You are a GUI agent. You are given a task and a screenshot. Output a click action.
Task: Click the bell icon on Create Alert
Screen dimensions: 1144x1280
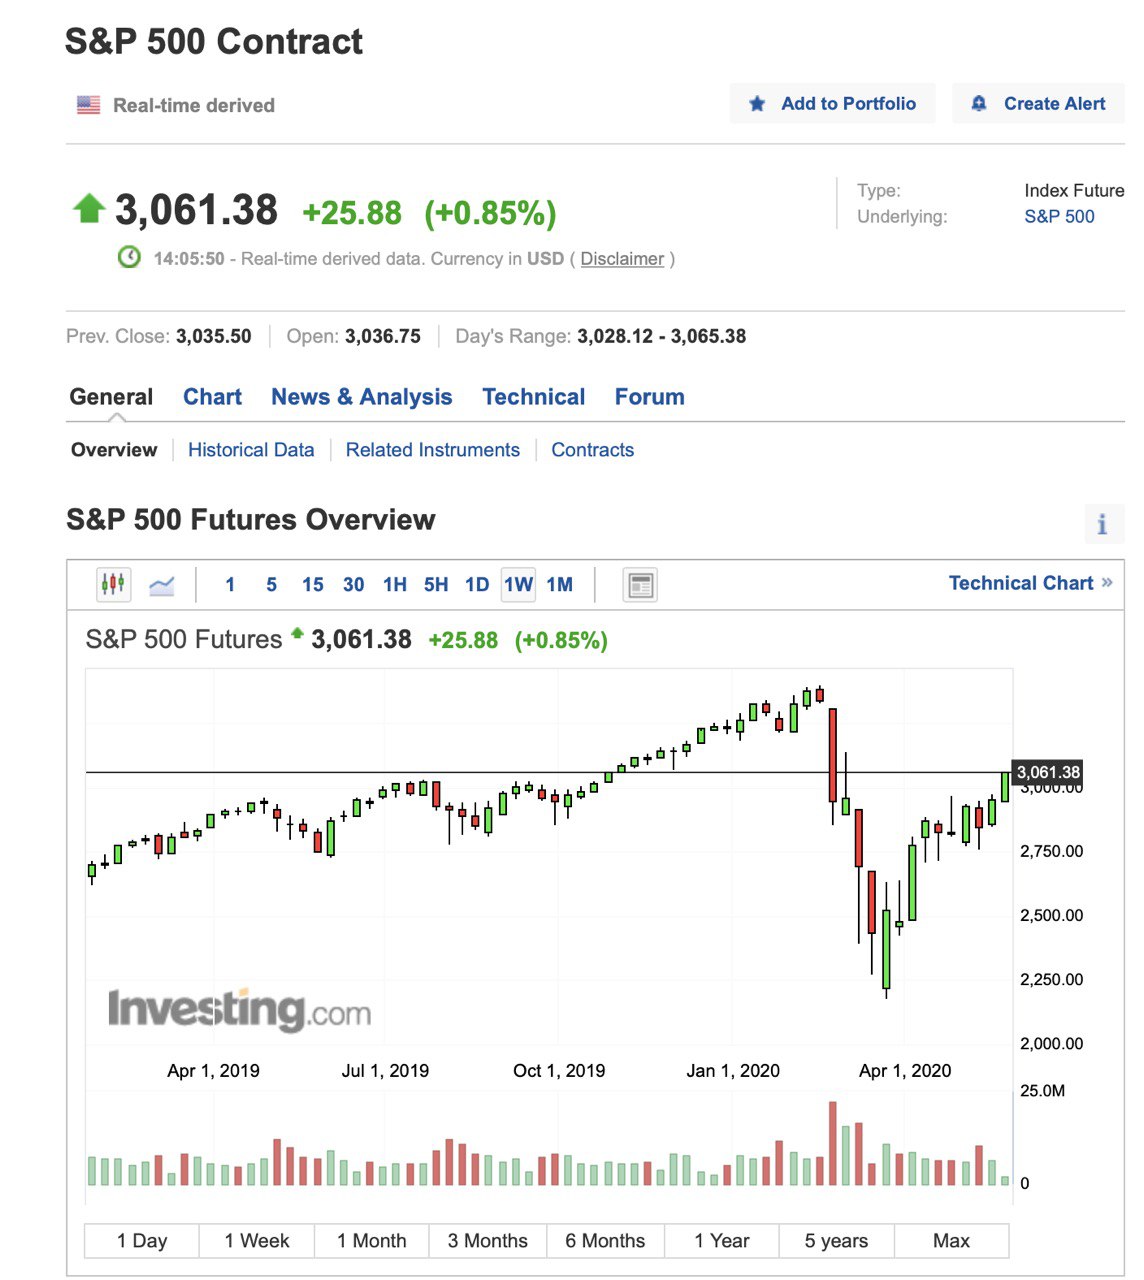[x=979, y=104]
